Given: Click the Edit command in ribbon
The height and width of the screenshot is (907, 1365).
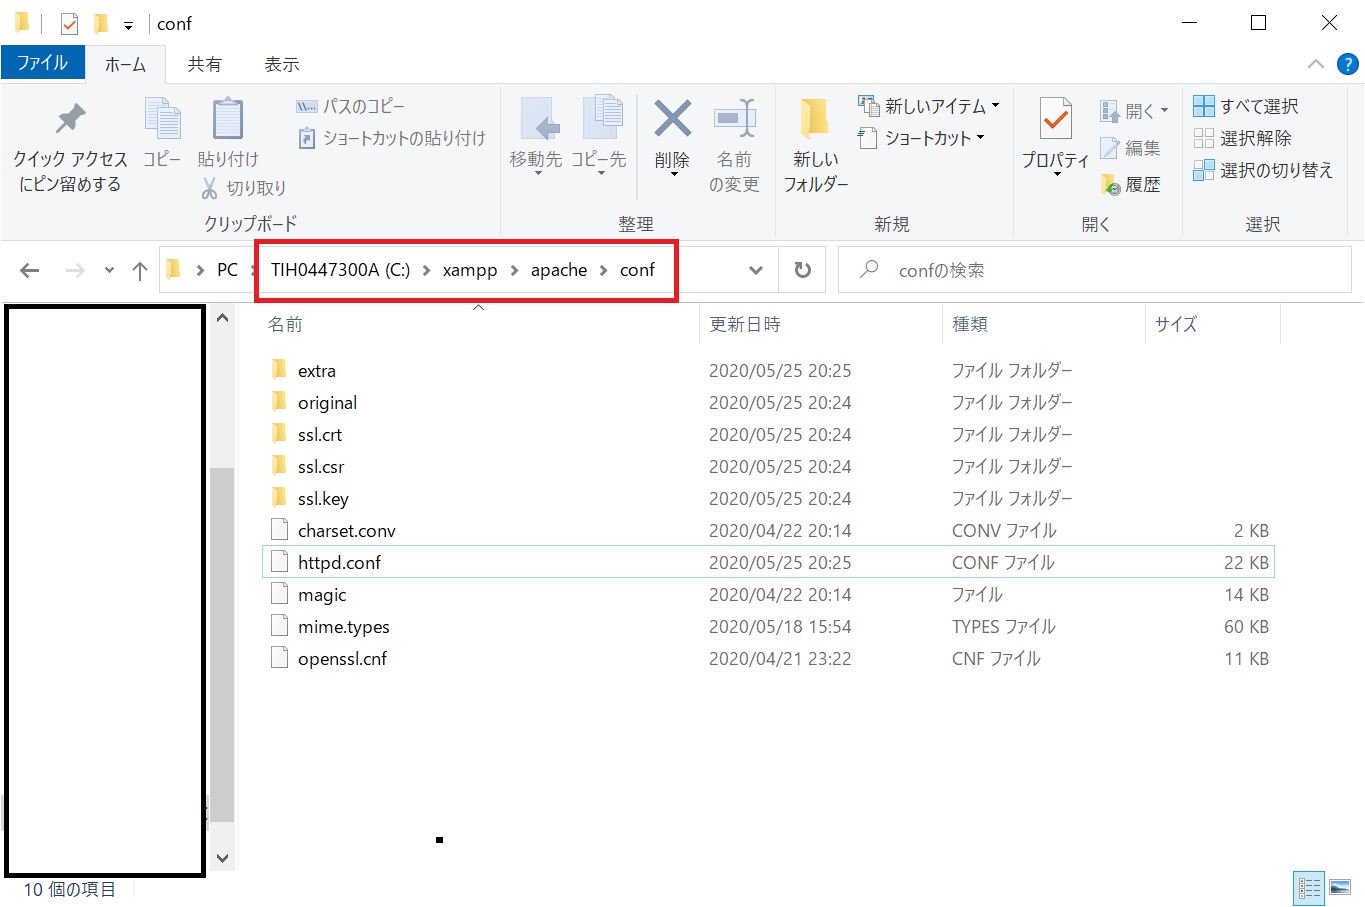Looking at the screenshot, I should point(1130,148).
